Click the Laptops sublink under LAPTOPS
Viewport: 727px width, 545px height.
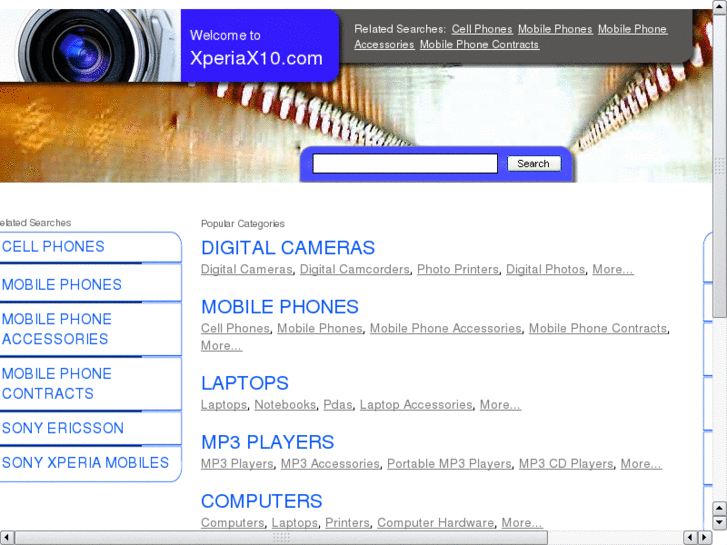click(x=224, y=405)
